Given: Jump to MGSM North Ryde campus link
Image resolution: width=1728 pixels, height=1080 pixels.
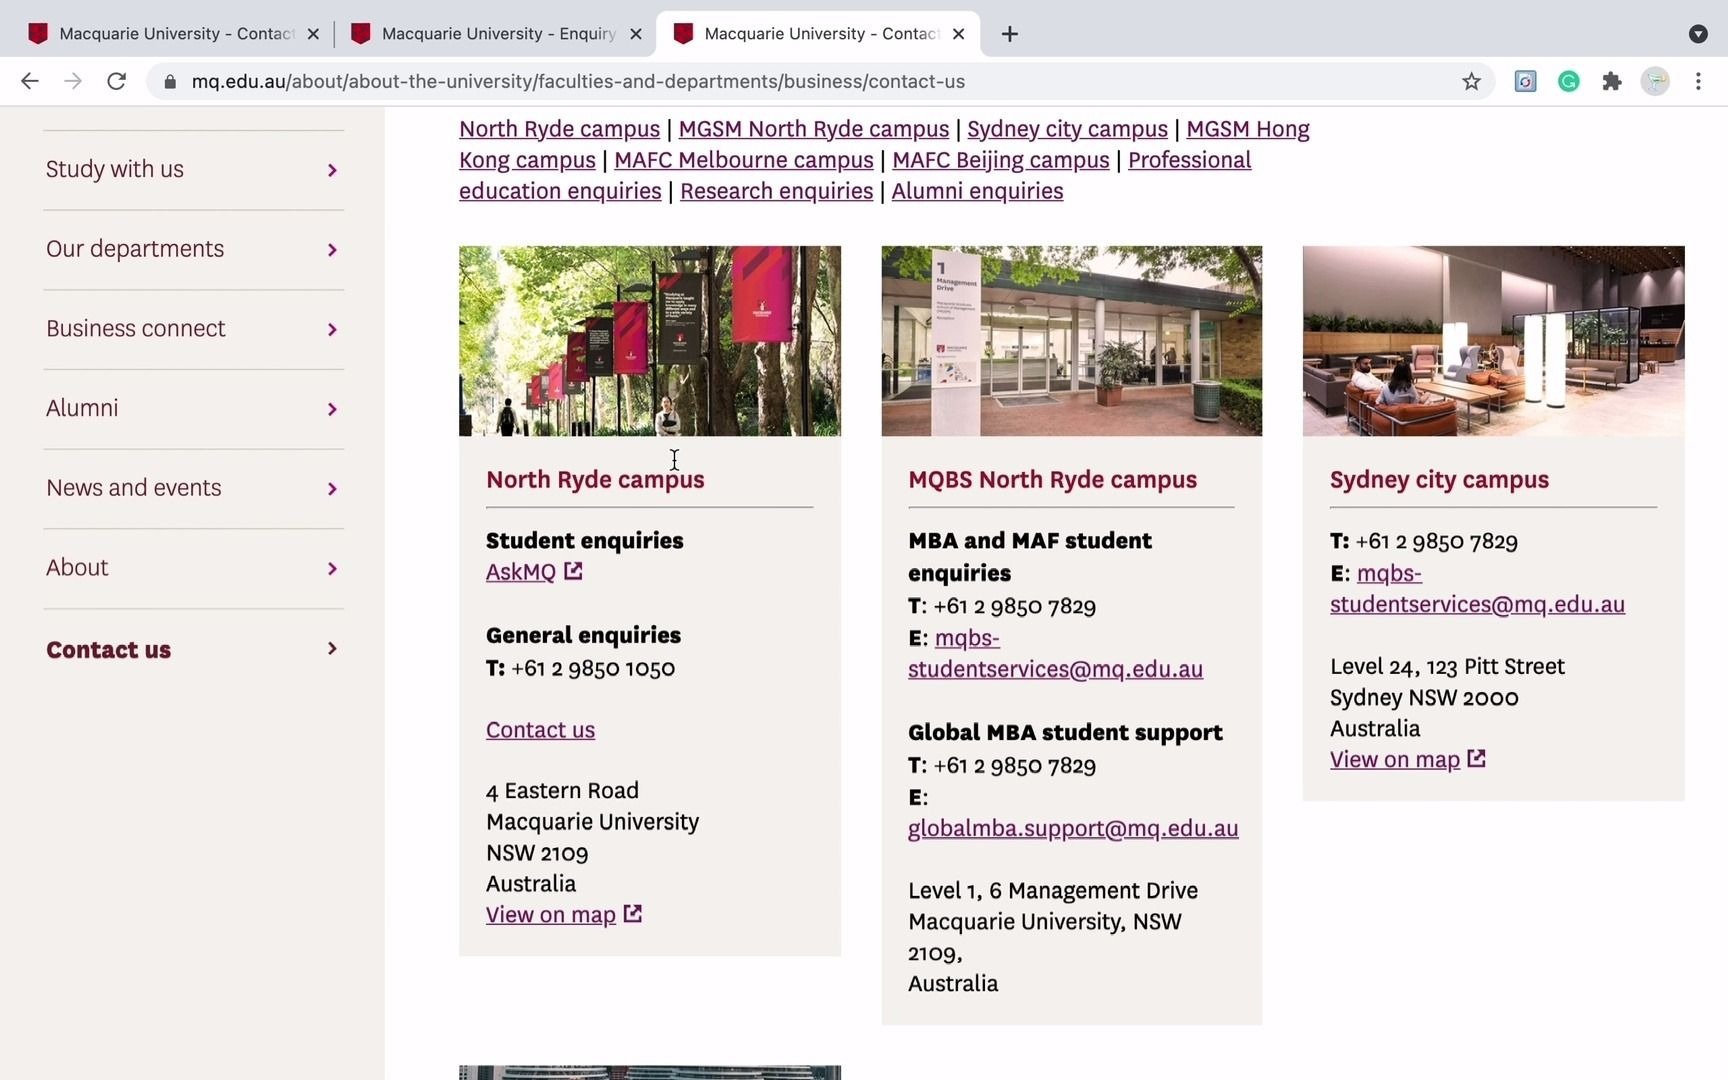Looking at the screenshot, I should pos(814,129).
